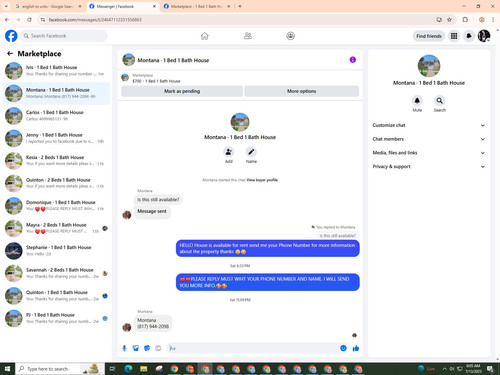This screenshot has height=375, width=500.
Task: Open browser extensions puzzle icon
Action: 465,20
